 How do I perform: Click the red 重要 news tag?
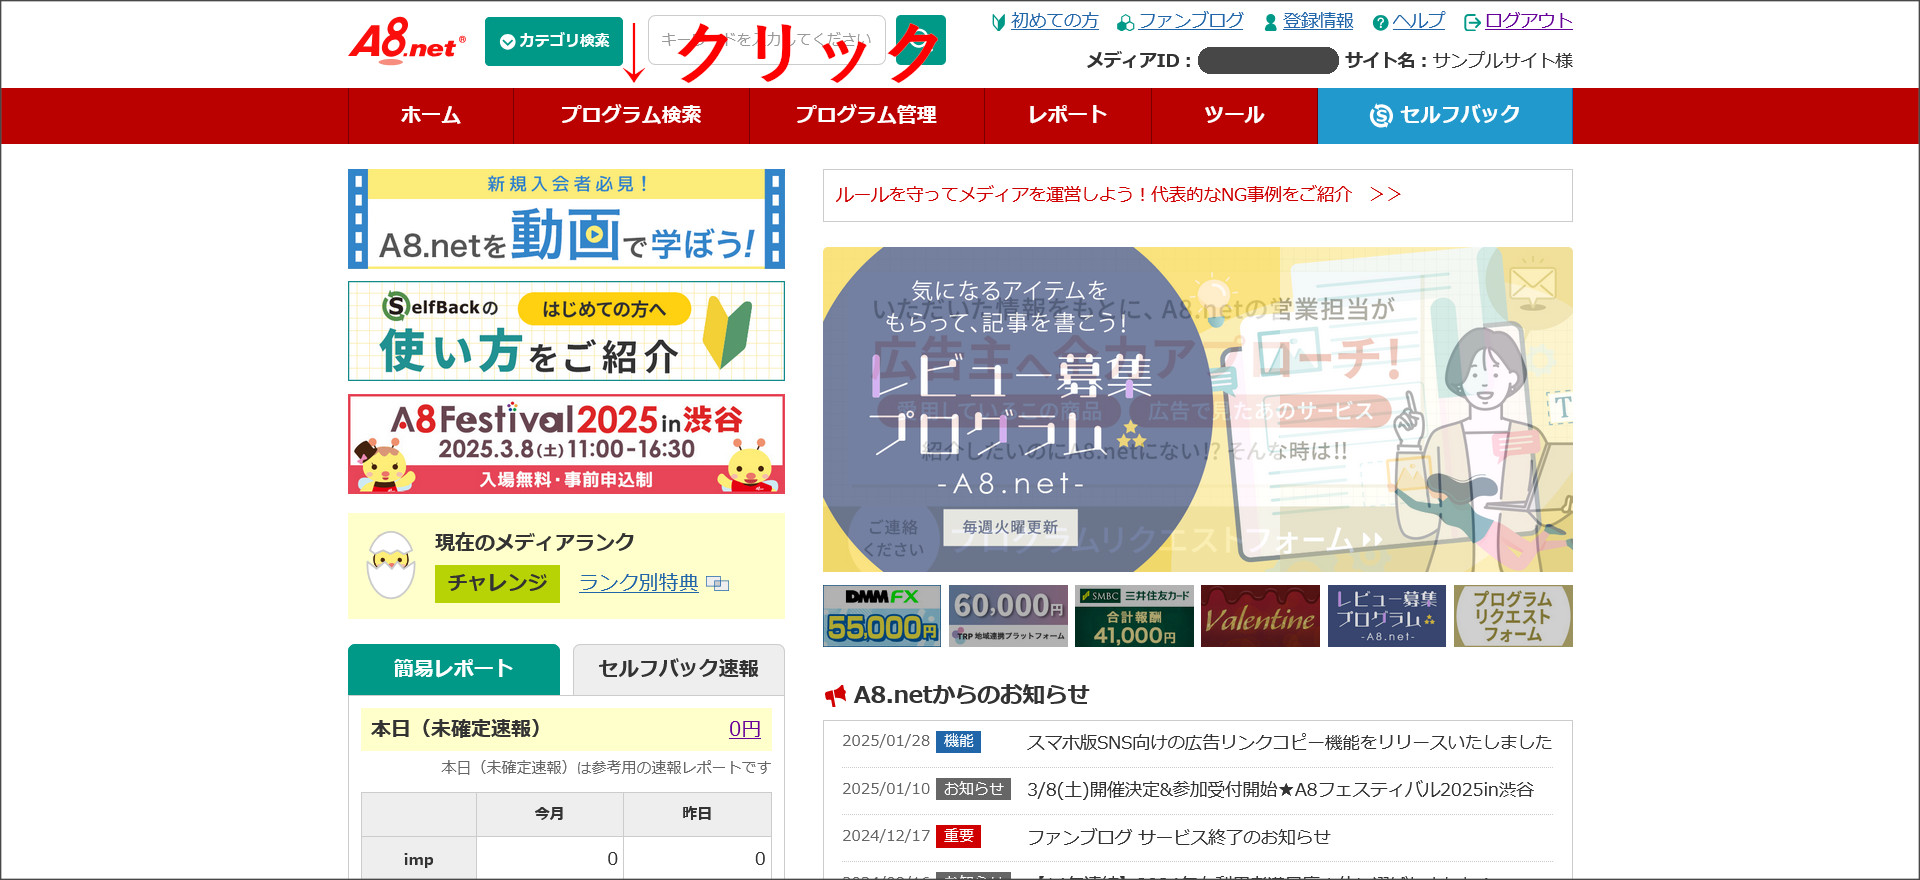pos(958,836)
